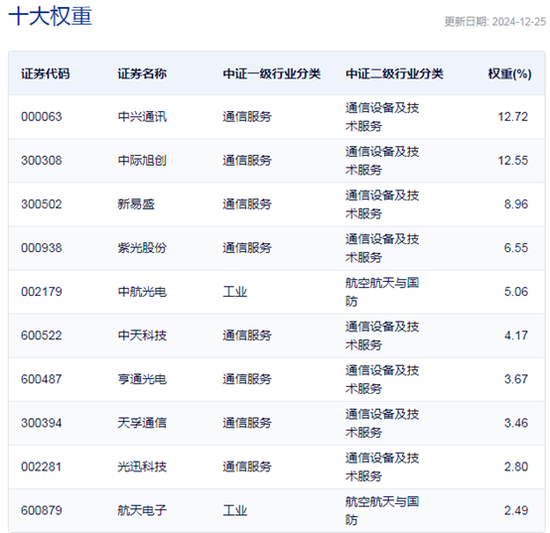Click the 证券名称 column header

pos(142,74)
